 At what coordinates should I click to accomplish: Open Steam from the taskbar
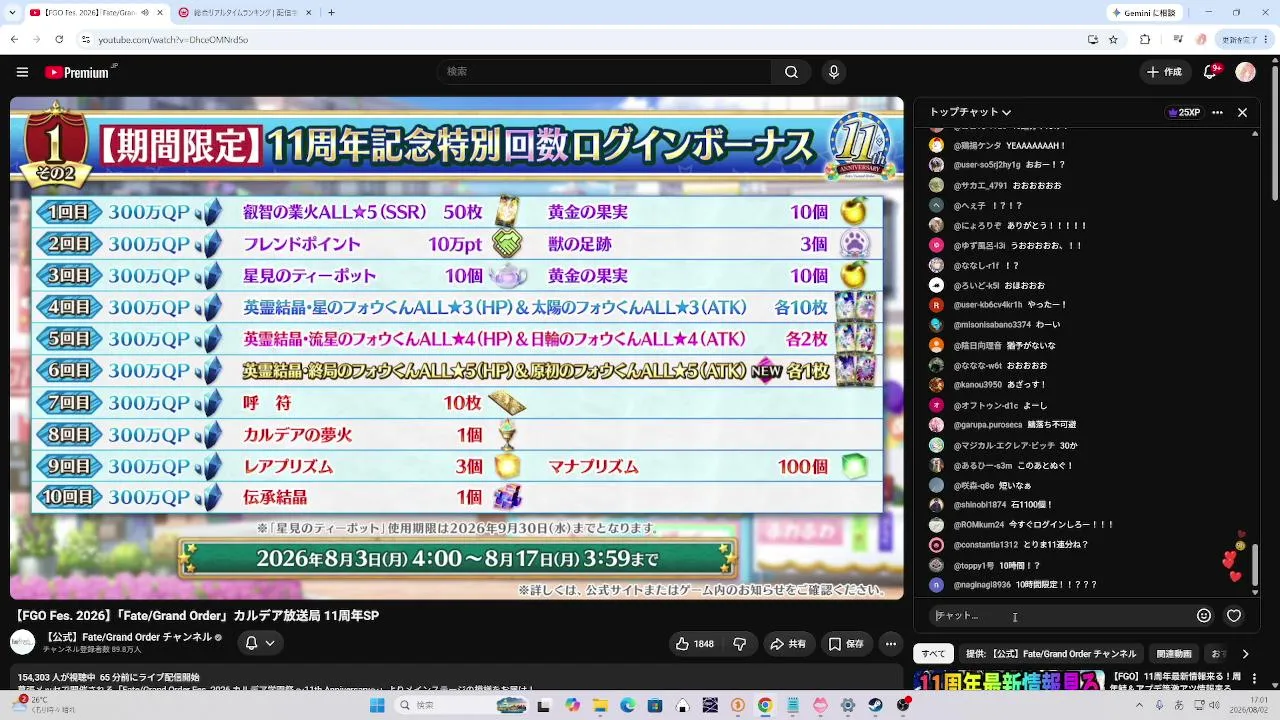coord(876,705)
